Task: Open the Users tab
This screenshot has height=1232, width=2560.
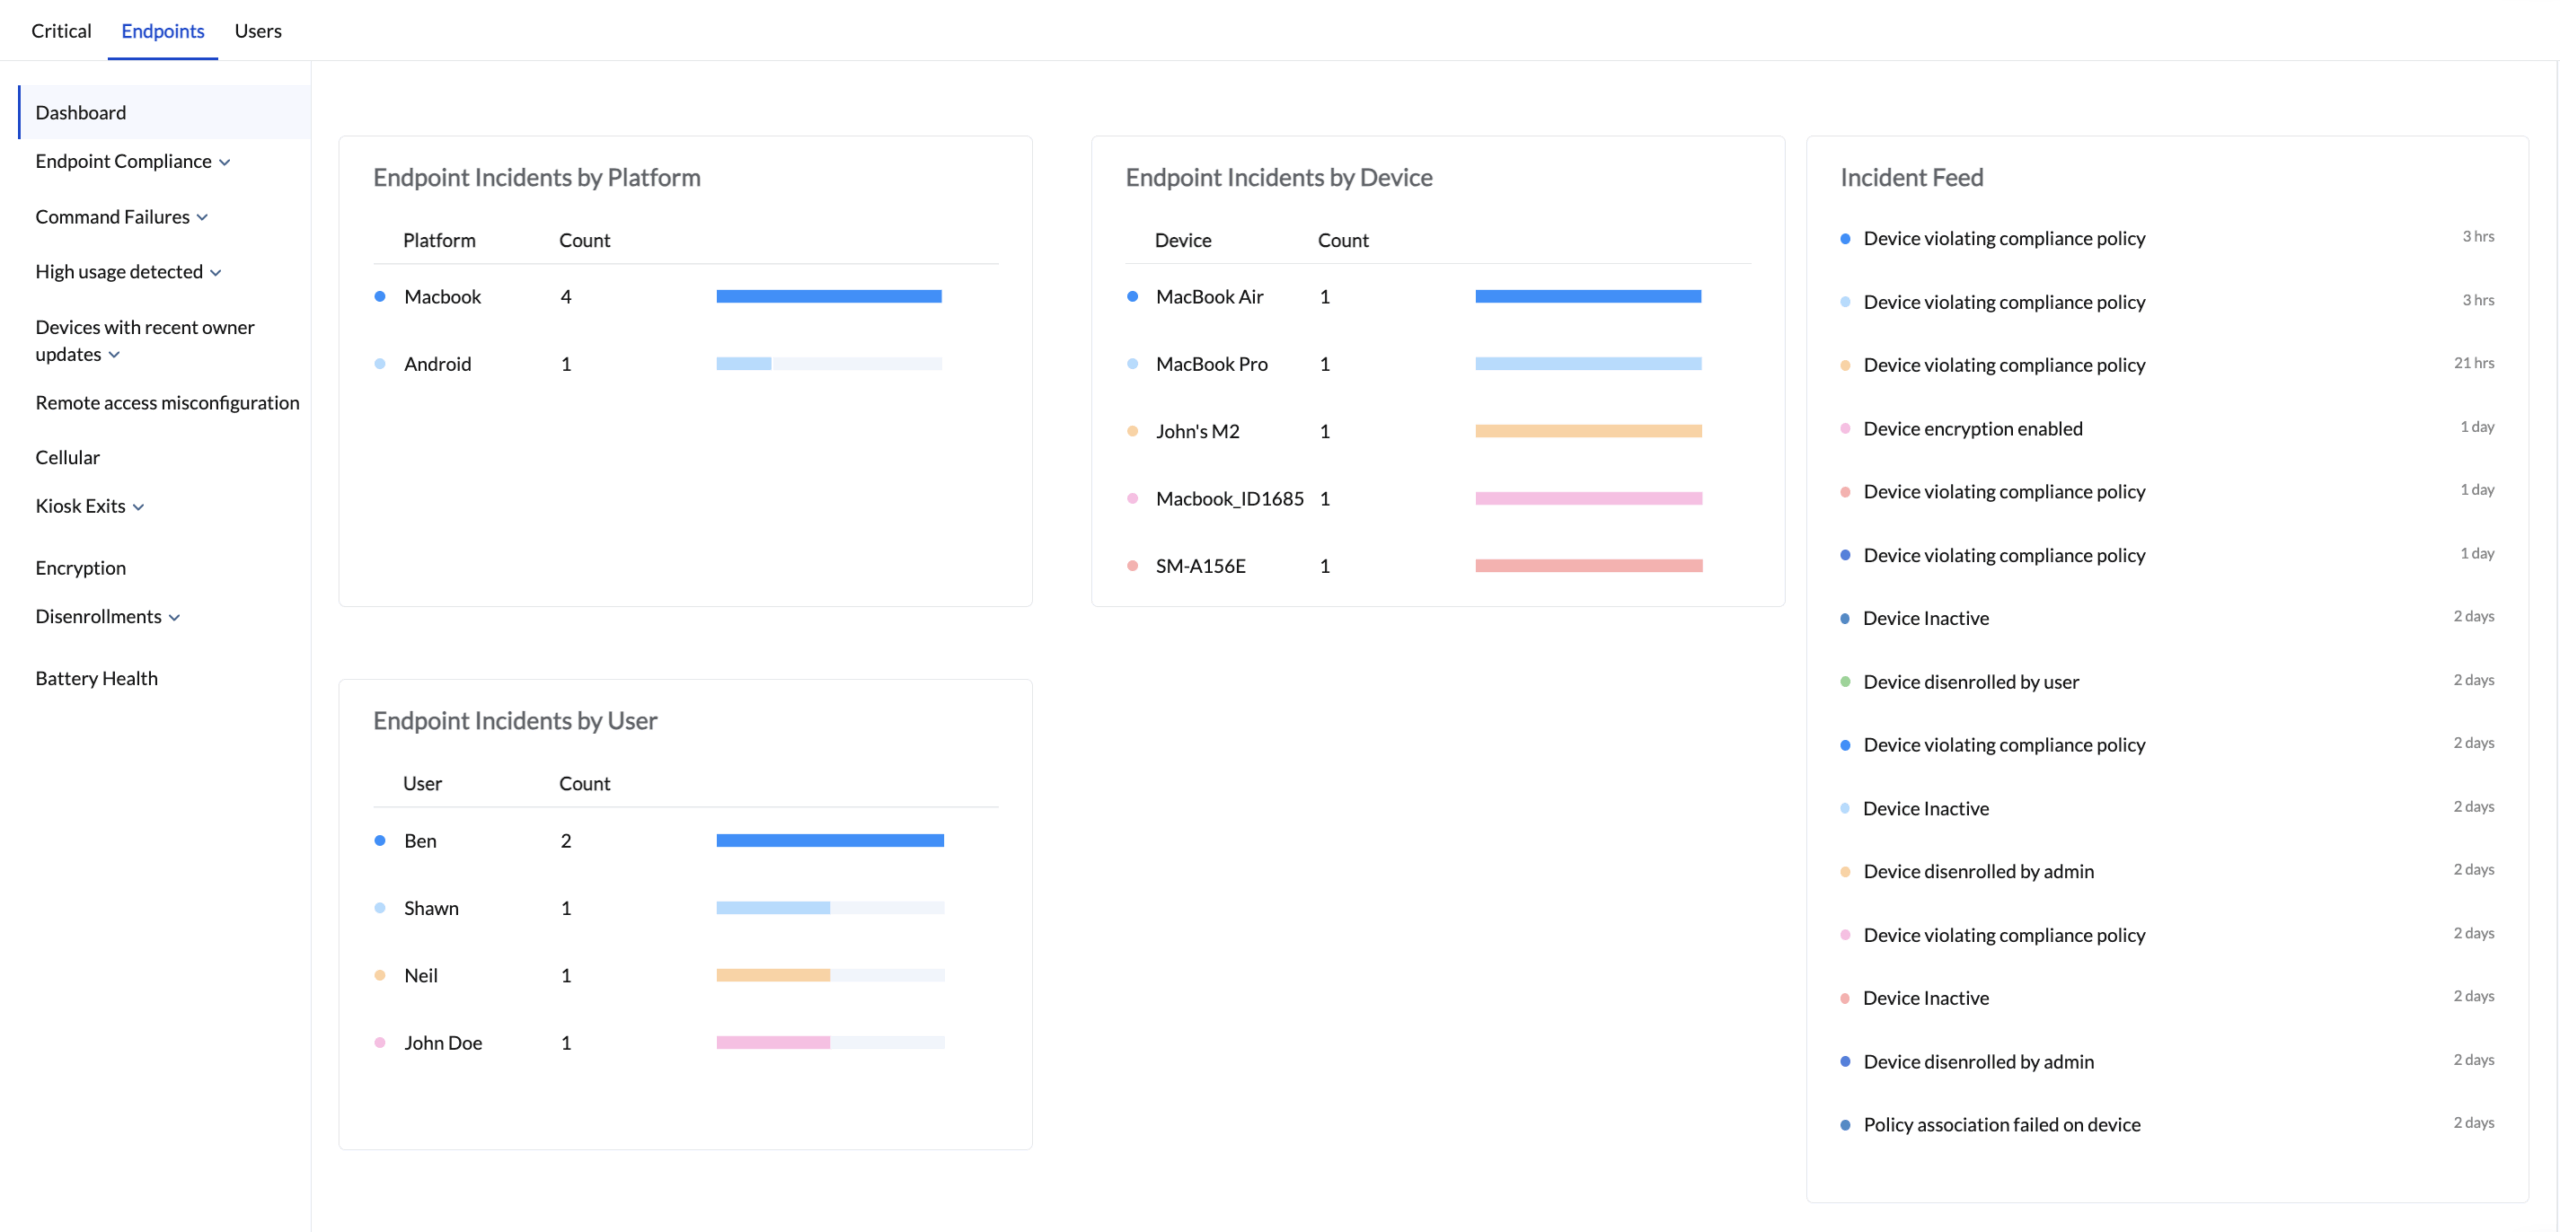Action: click(258, 31)
